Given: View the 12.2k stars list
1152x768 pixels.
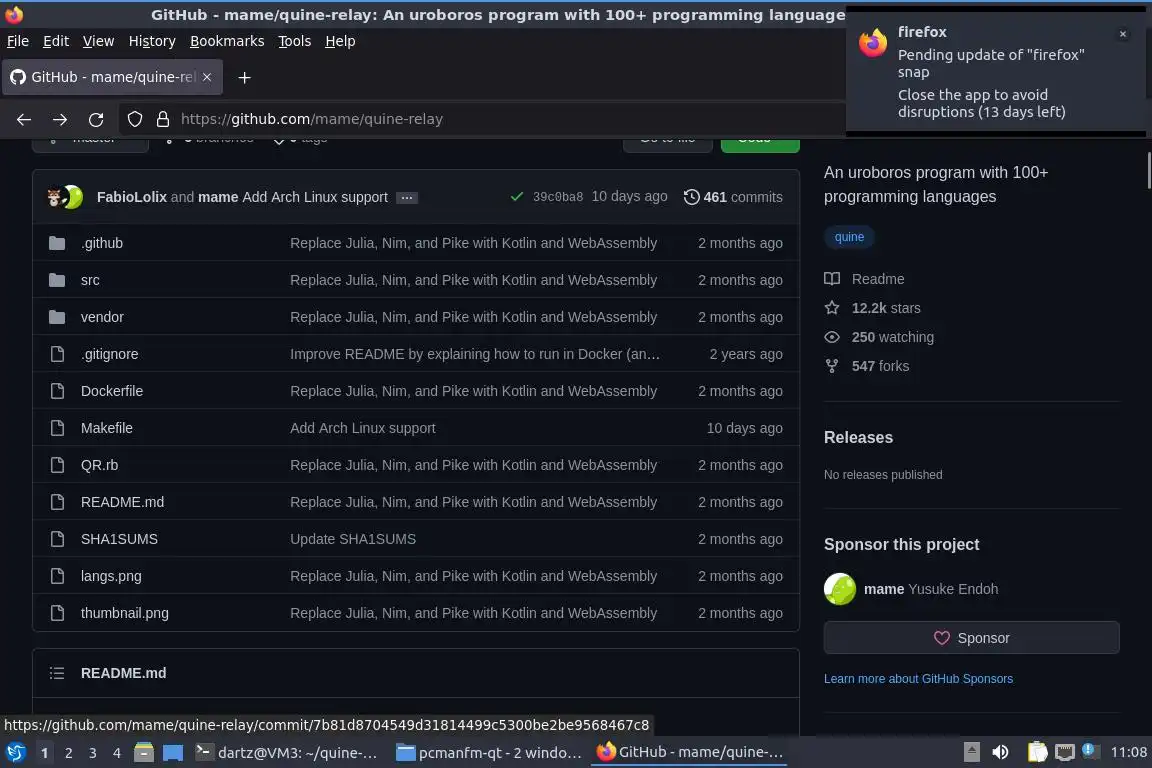Looking at the screenshot, I should coord(872,308).
